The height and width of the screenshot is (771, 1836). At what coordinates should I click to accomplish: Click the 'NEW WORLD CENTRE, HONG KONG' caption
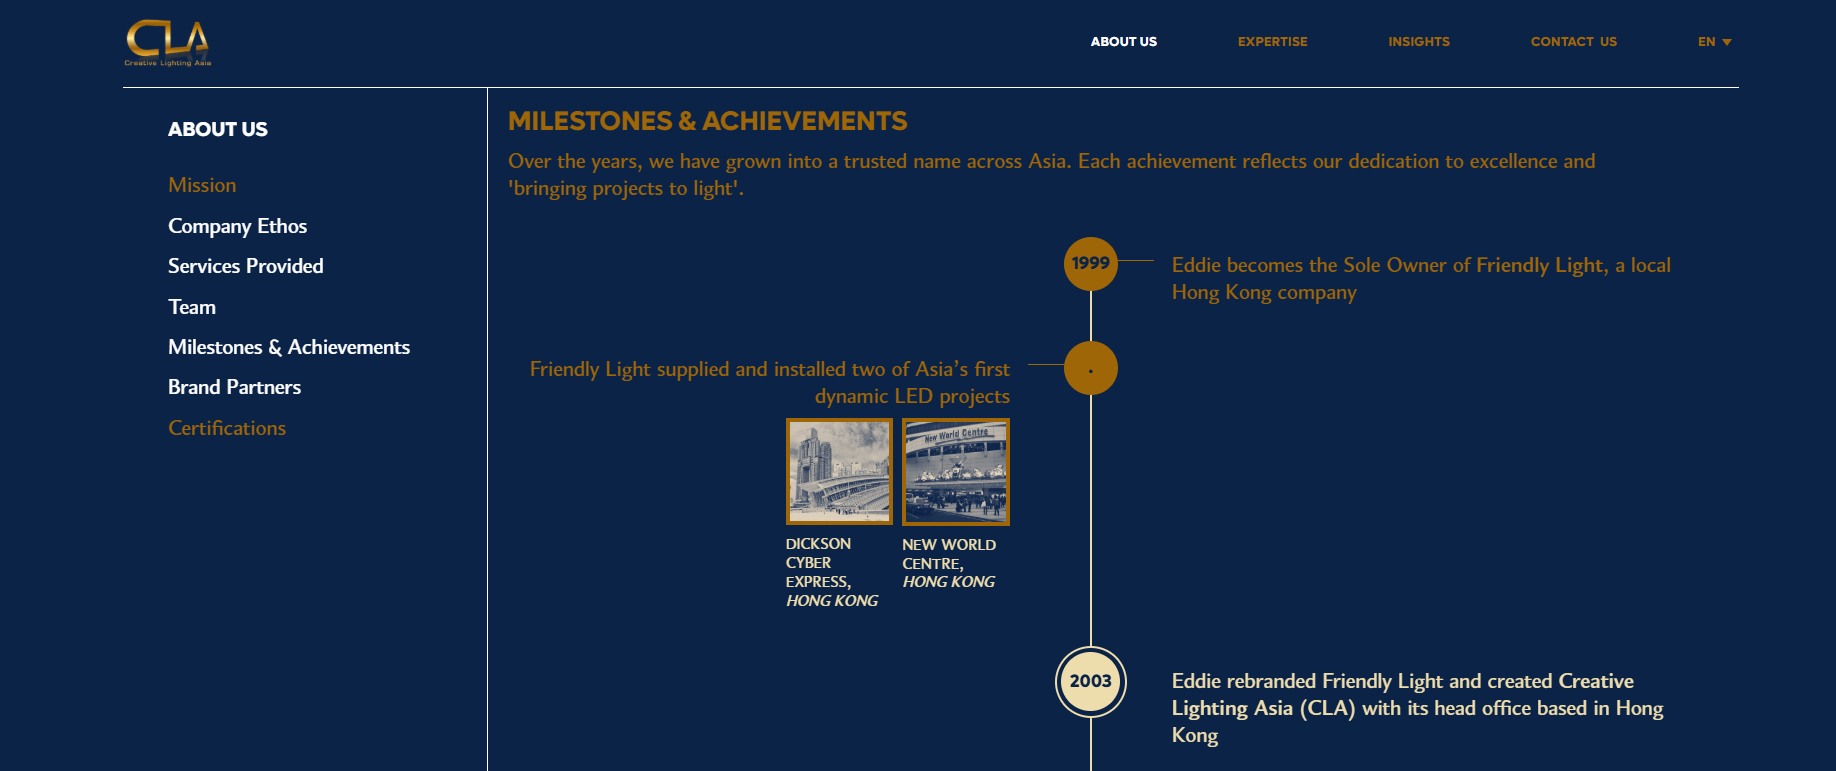click(x=949, y=563)
